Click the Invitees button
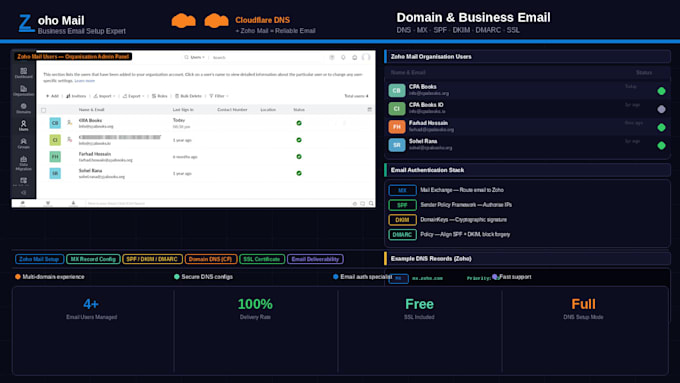The height and width of the screenshot is (383, 680). pyautogui.click(x=76, y=96)
